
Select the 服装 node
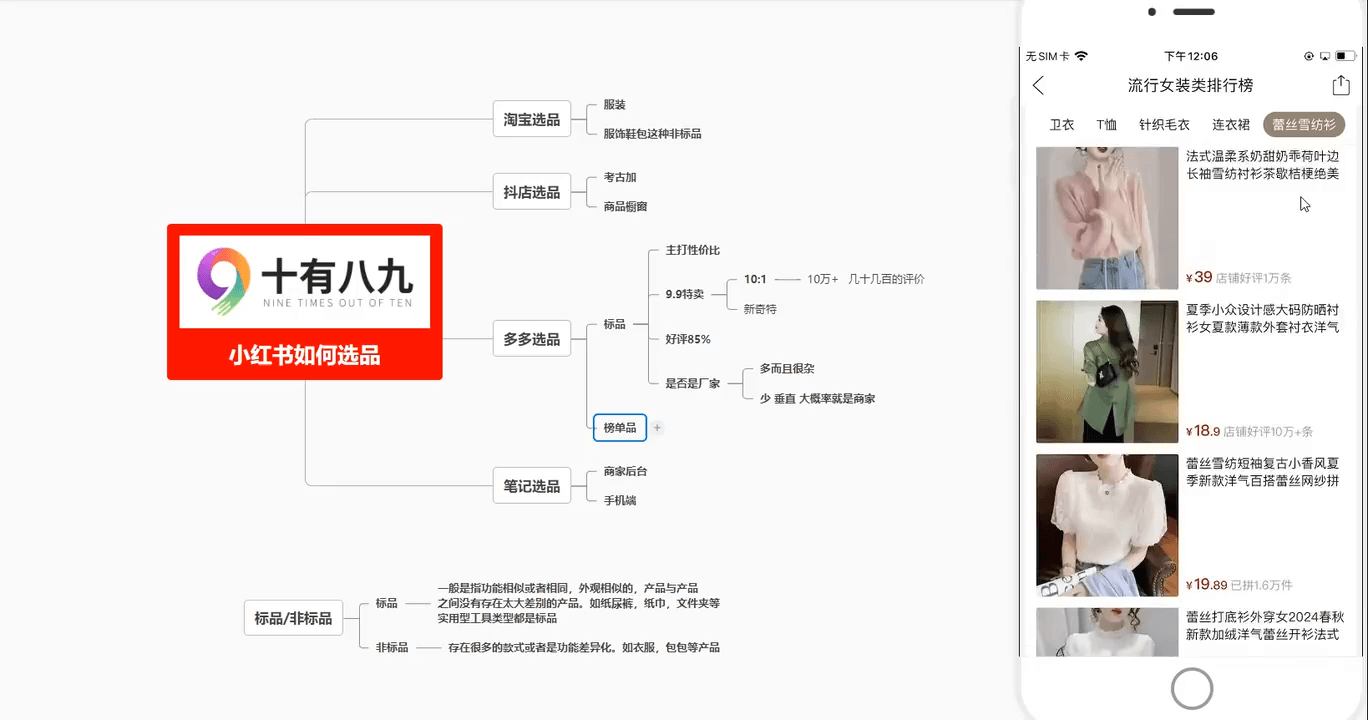pos(614,104)
